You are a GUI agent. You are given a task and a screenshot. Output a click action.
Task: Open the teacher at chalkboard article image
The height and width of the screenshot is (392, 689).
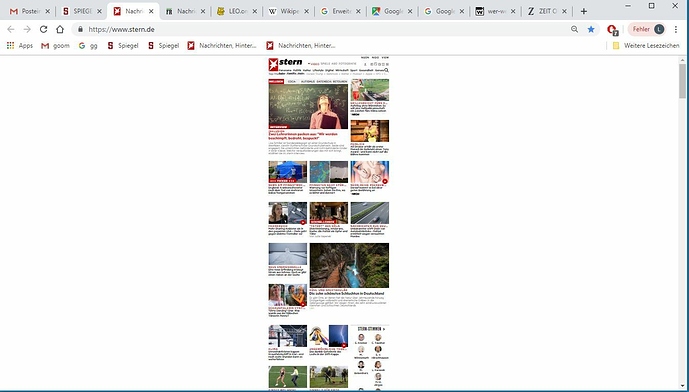pyautogui.click(x=308, y=106)
